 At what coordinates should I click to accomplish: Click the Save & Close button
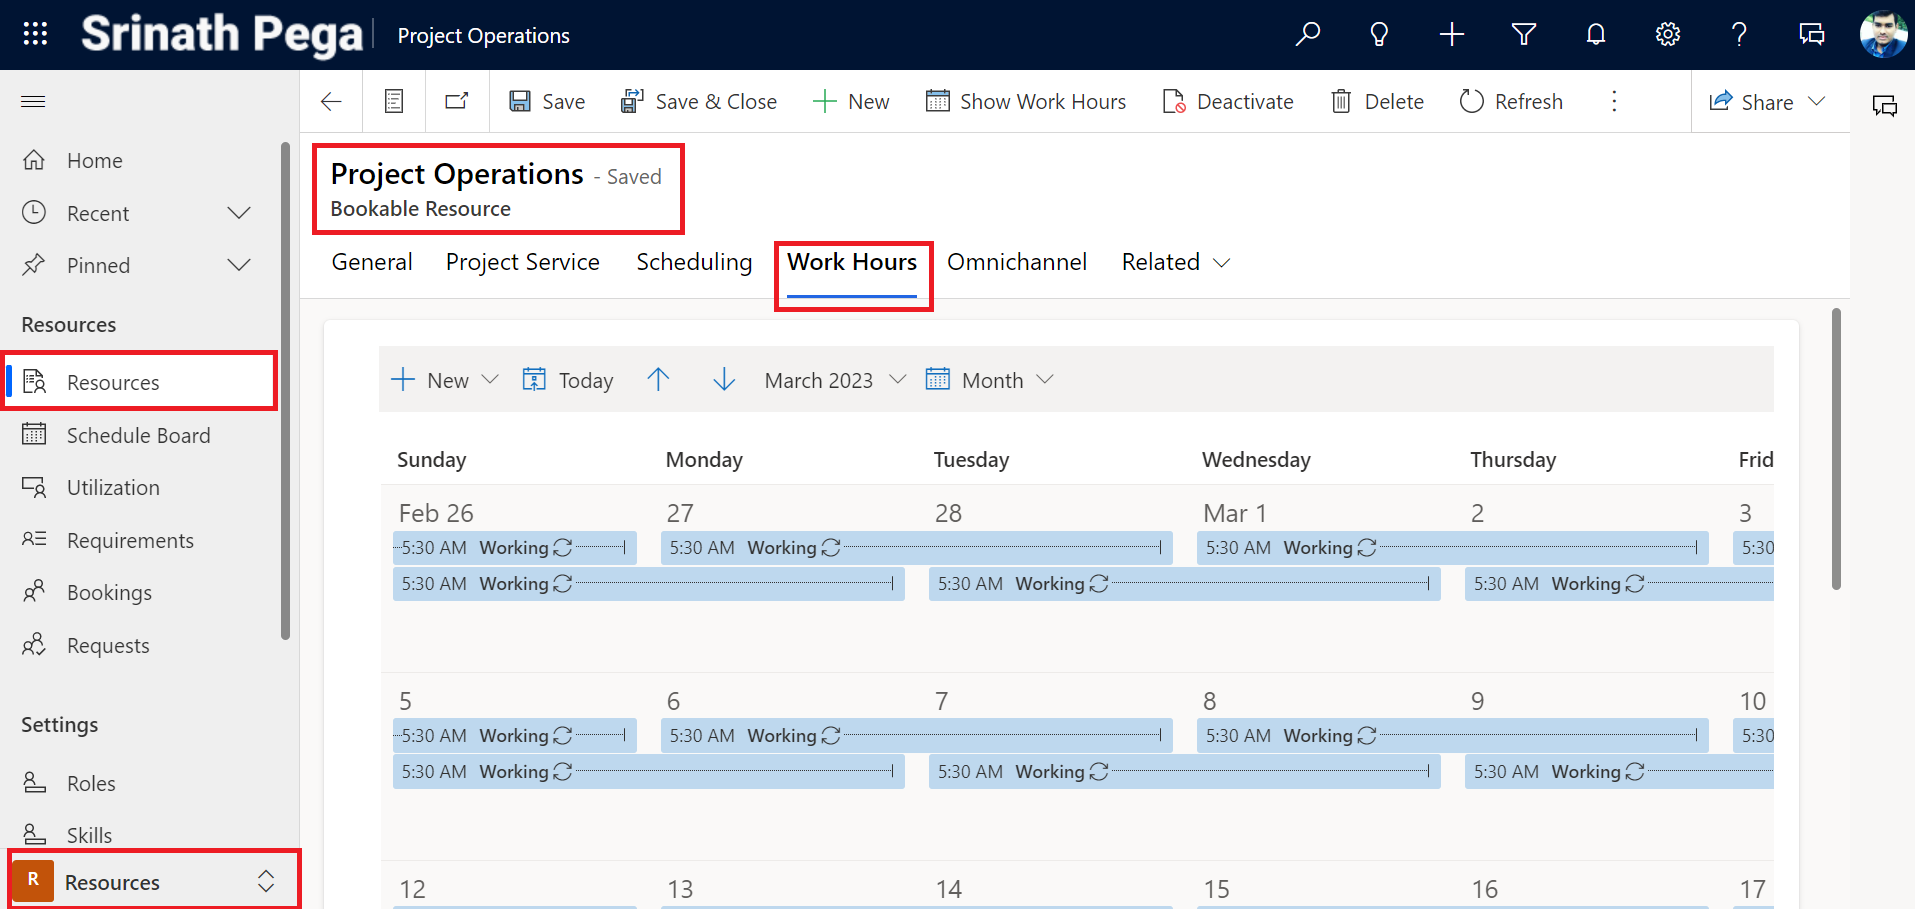[699, 101]
